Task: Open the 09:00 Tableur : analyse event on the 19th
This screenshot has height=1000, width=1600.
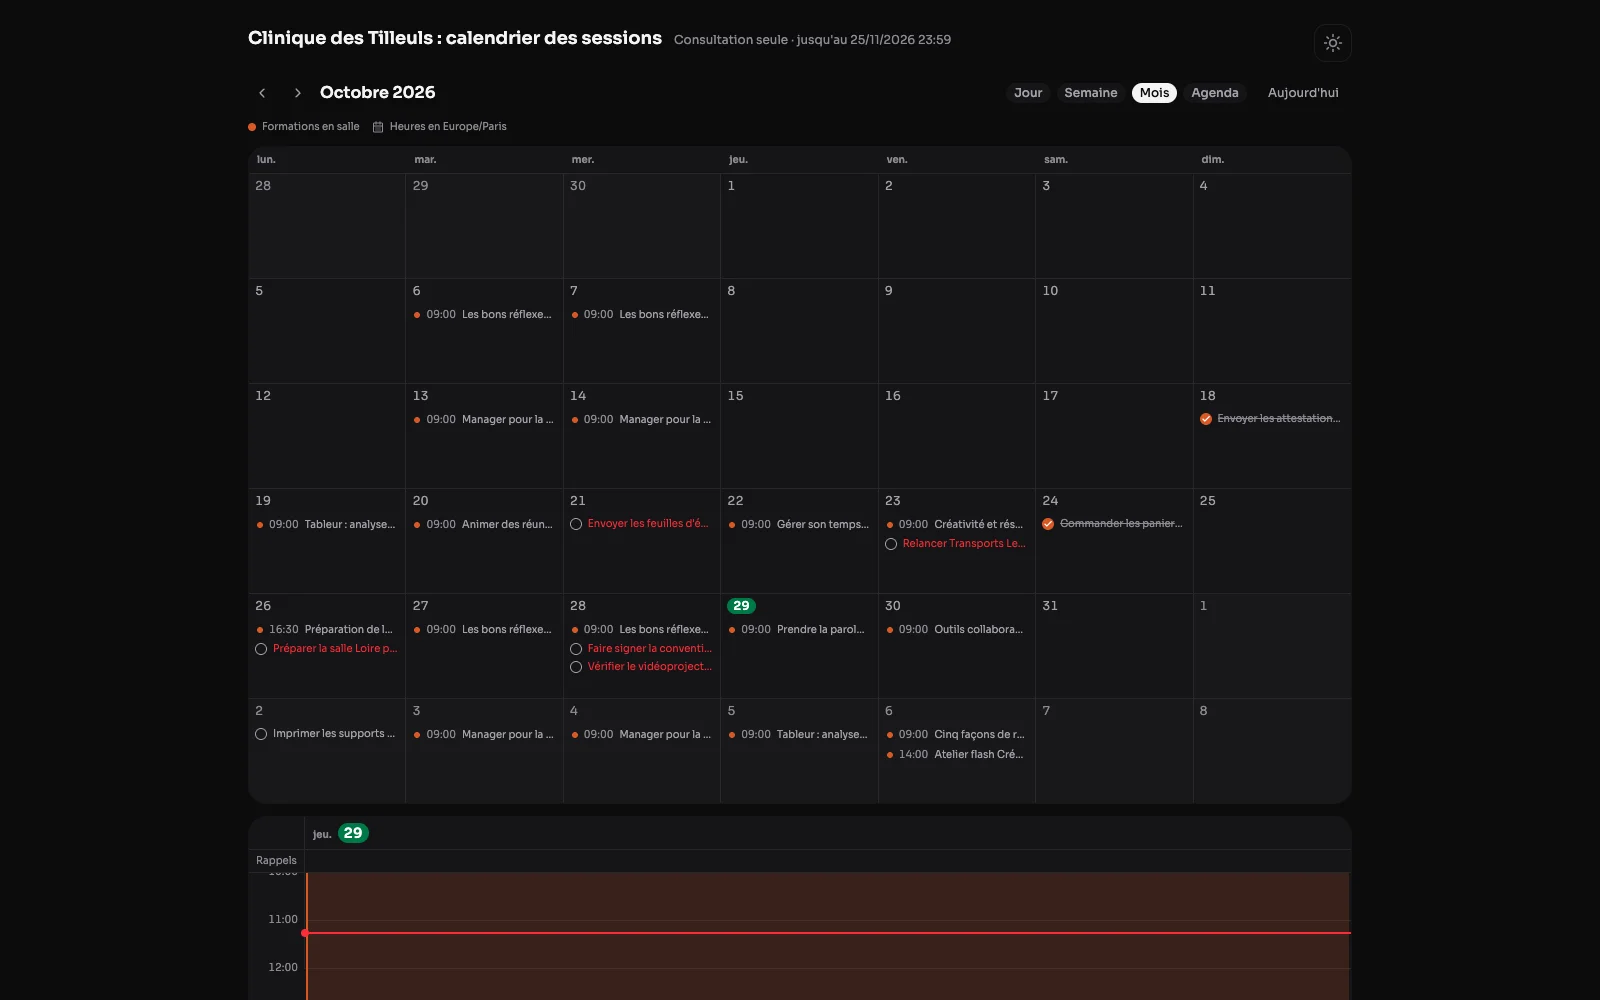Action: [x=326, y=525]
